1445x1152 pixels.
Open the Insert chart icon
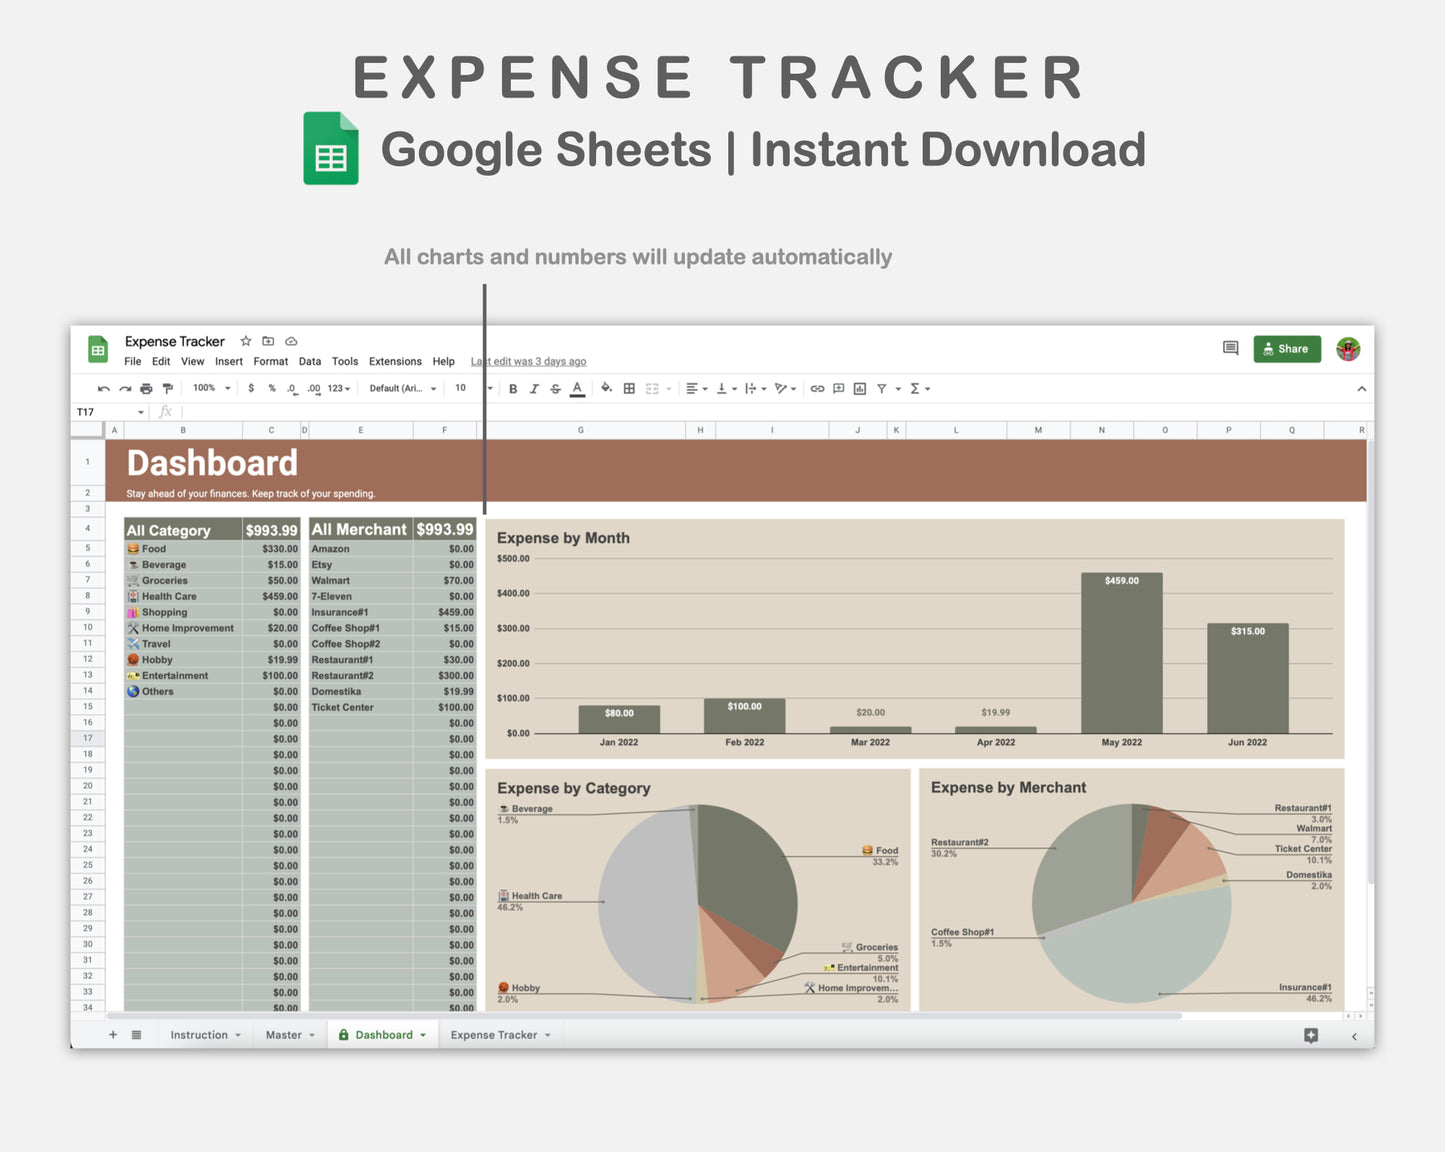860,389
